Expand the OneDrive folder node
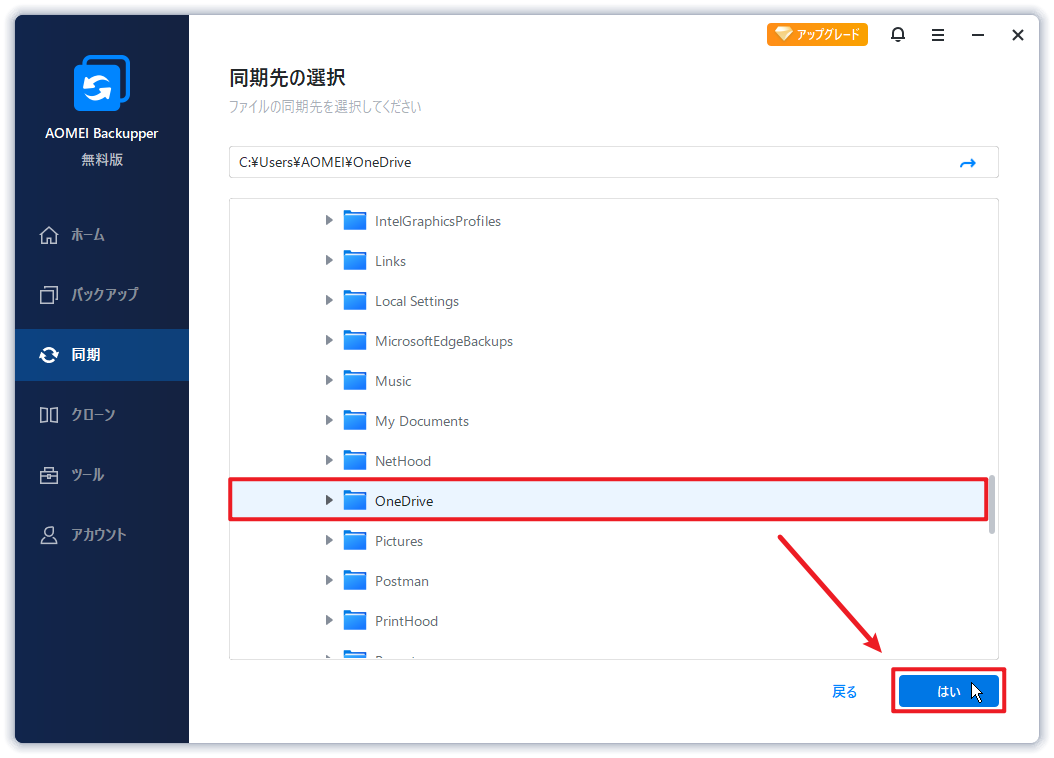Viewport: 1054px width, 758px height. tap(329, 500)
